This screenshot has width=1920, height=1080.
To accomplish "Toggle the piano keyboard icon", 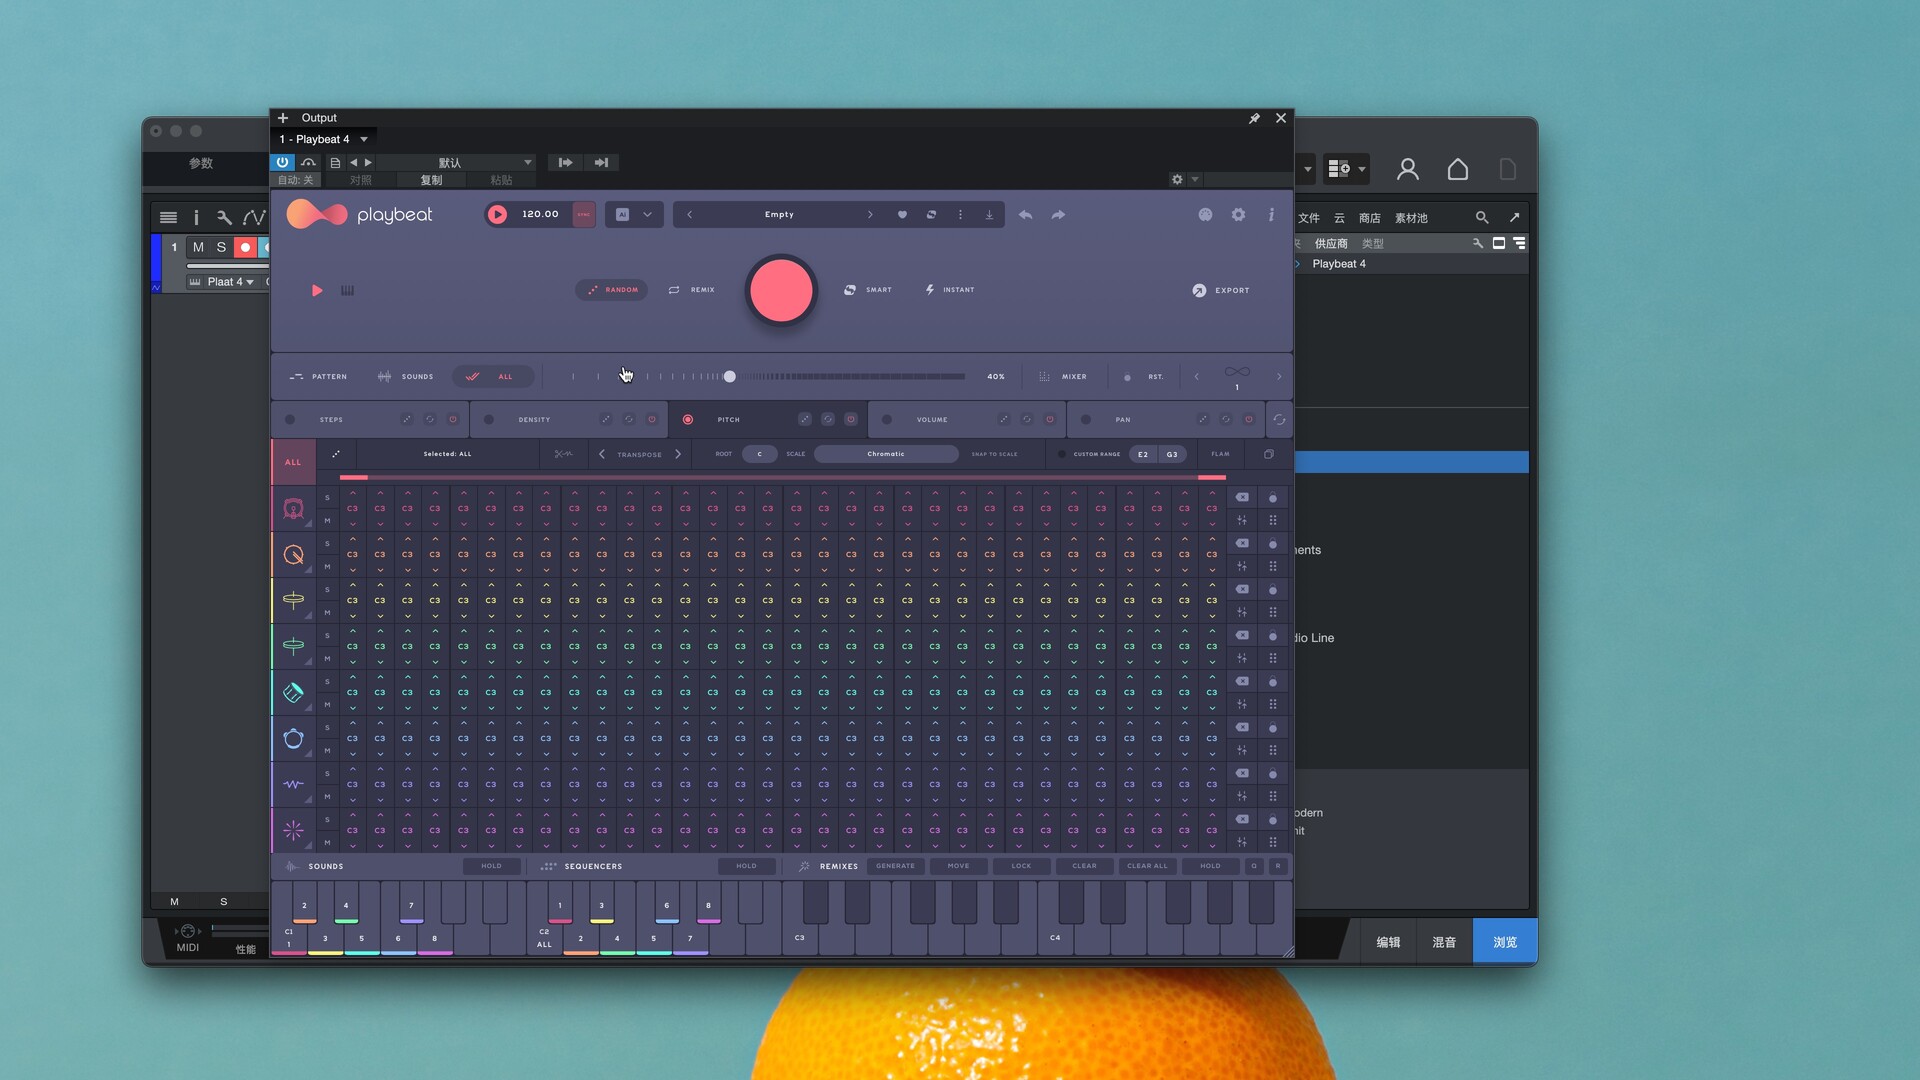I will click(347, 290).
